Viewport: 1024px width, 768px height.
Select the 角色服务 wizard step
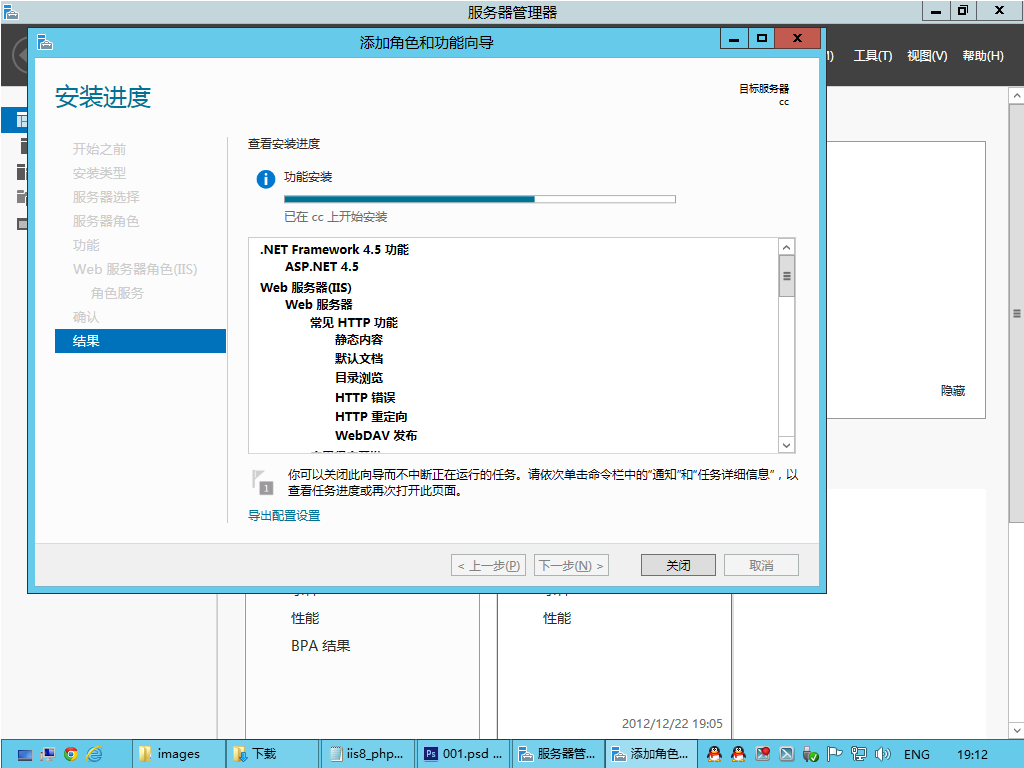[118, 293]
